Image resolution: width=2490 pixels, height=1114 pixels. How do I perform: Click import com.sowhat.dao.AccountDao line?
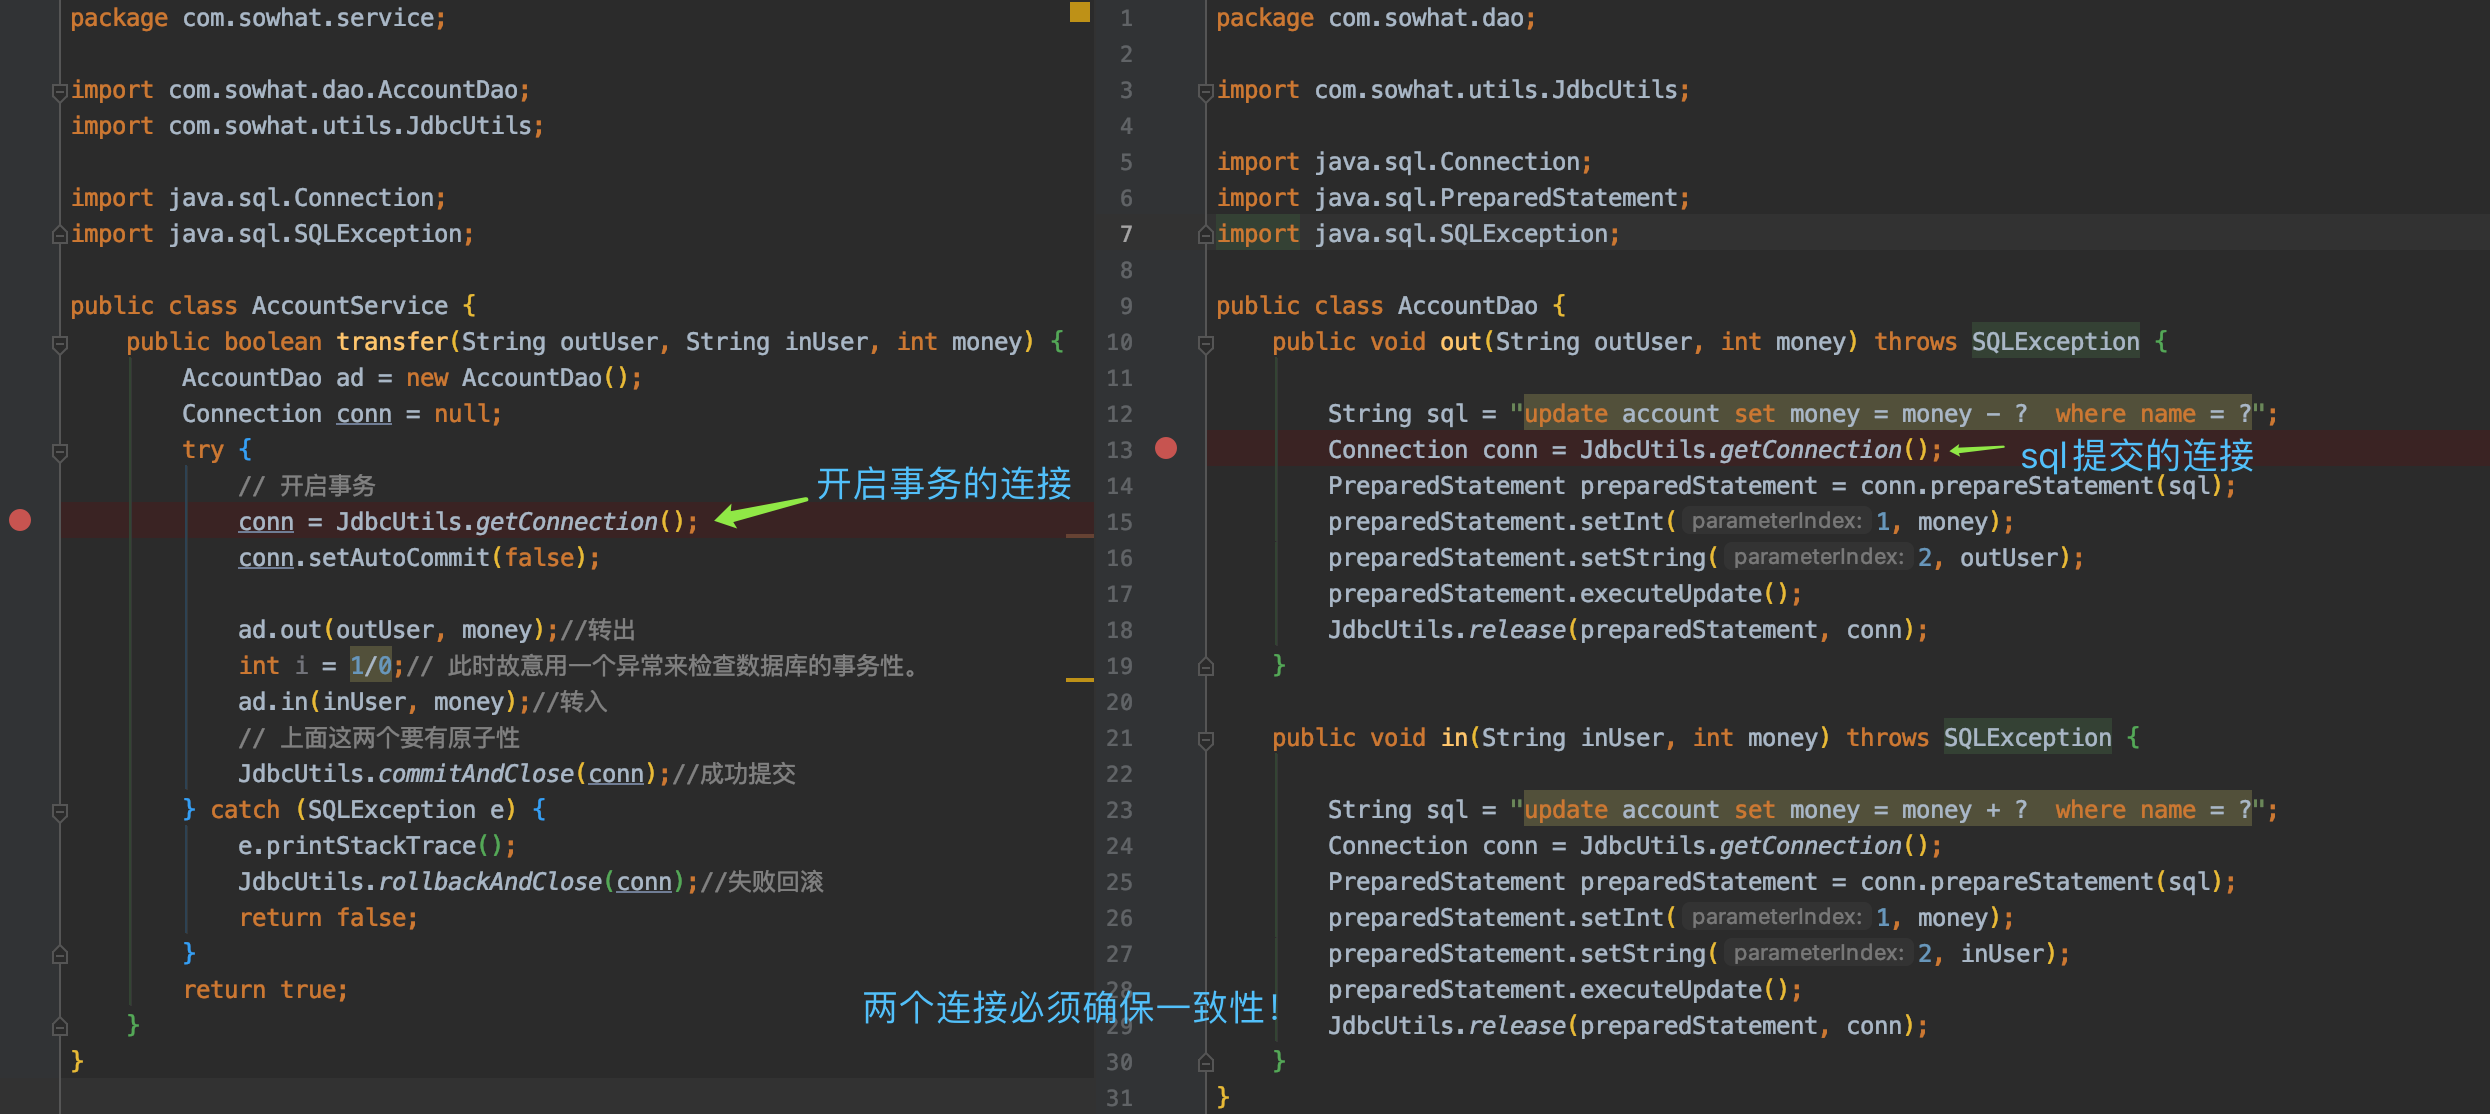click(x=300, y=90)
